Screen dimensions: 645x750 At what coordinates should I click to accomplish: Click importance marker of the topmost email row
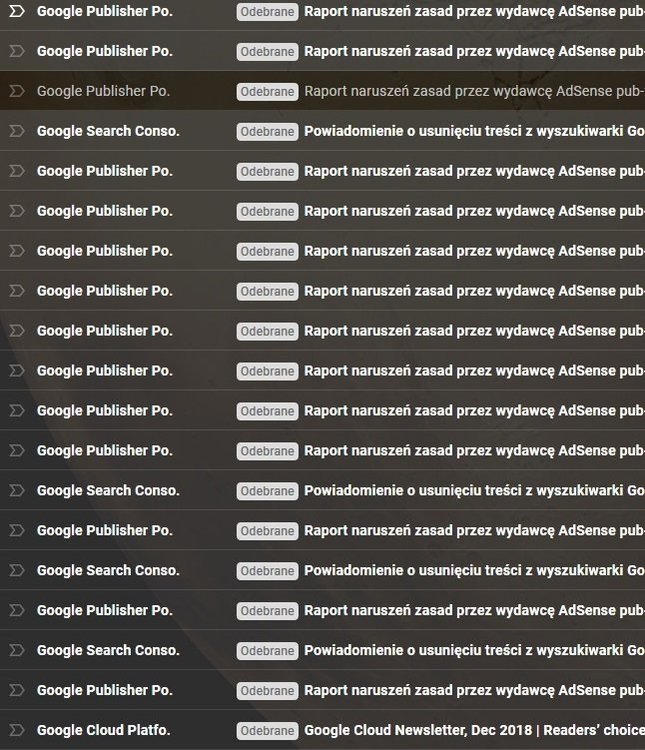[16, 11]
